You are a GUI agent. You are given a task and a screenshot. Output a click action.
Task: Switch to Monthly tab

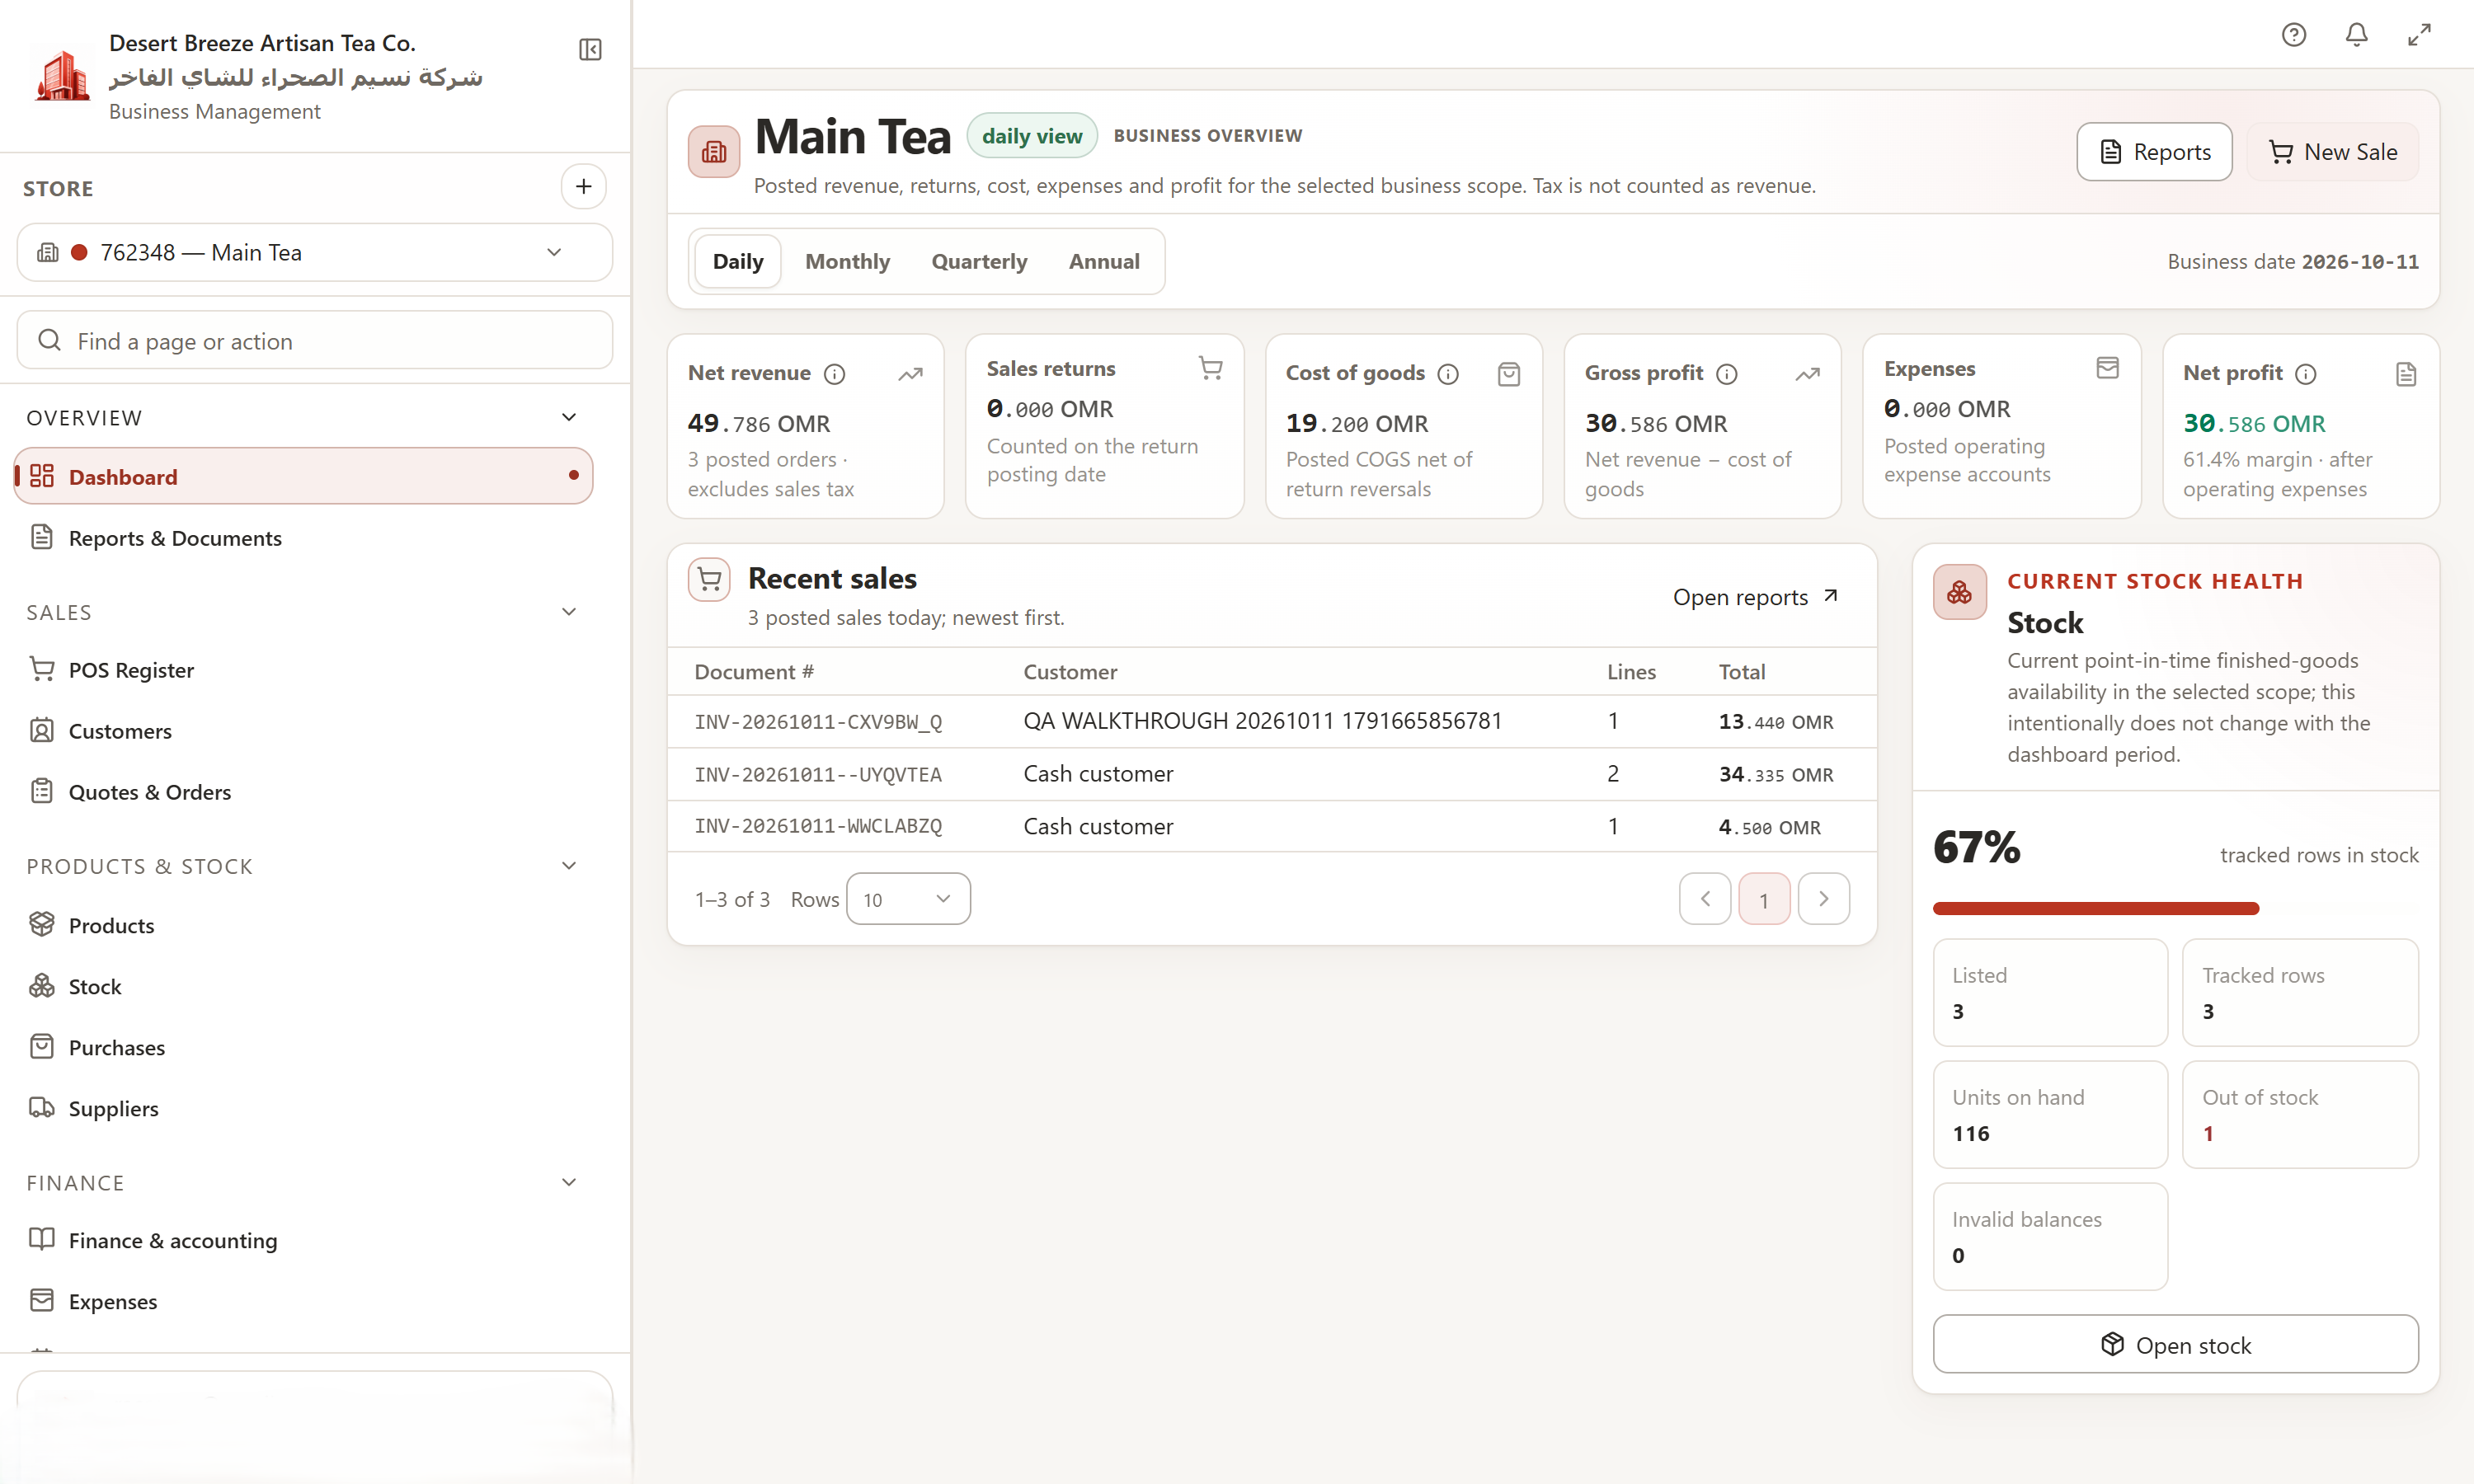[848, 261]
